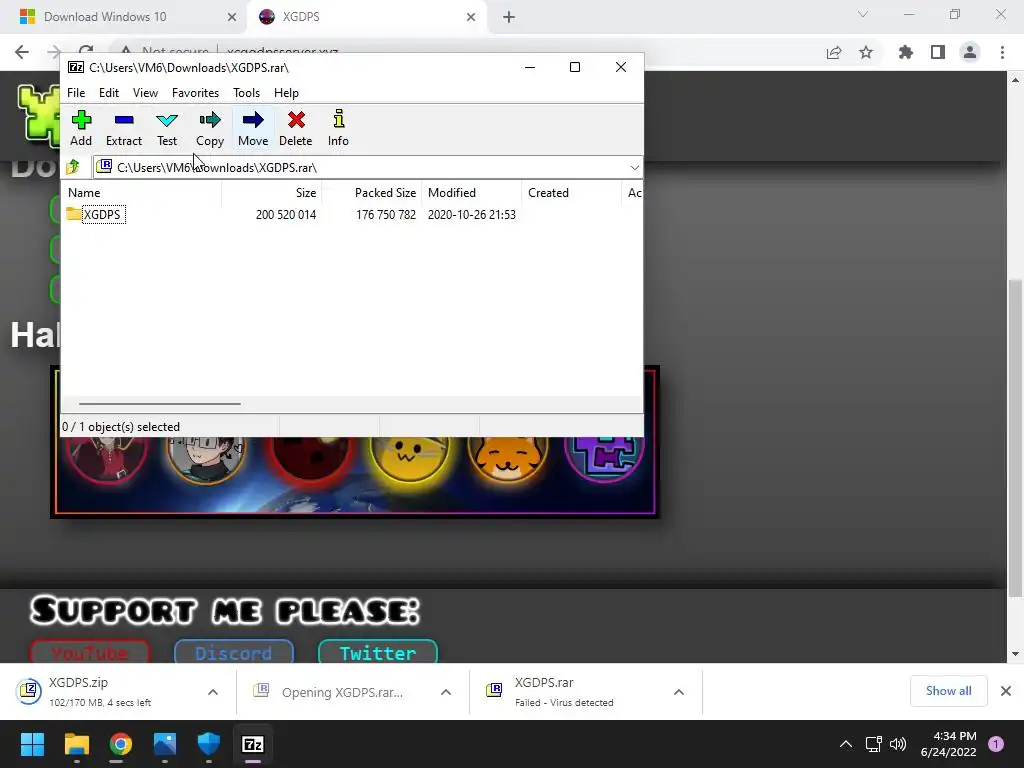This screenshot has width=1024, height=768.
Task: Toggle Chrome side panel
Action: [x=938, y=52]
